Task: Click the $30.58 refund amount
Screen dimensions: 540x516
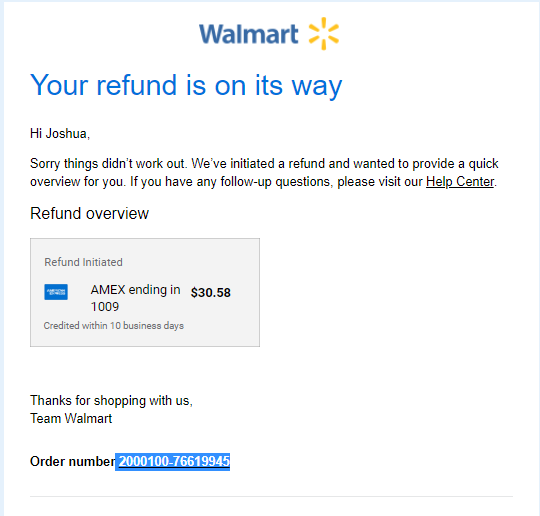Action: (211, 292)
